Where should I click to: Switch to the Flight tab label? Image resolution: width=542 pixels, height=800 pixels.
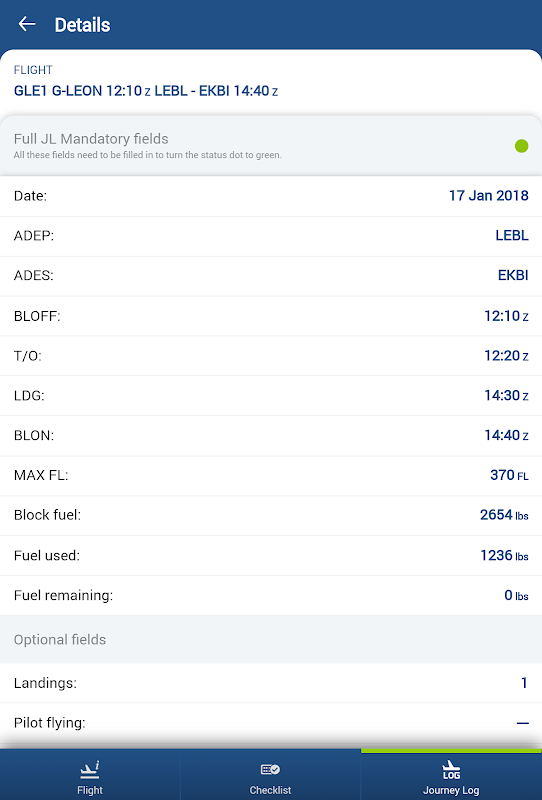pos(90,790)
